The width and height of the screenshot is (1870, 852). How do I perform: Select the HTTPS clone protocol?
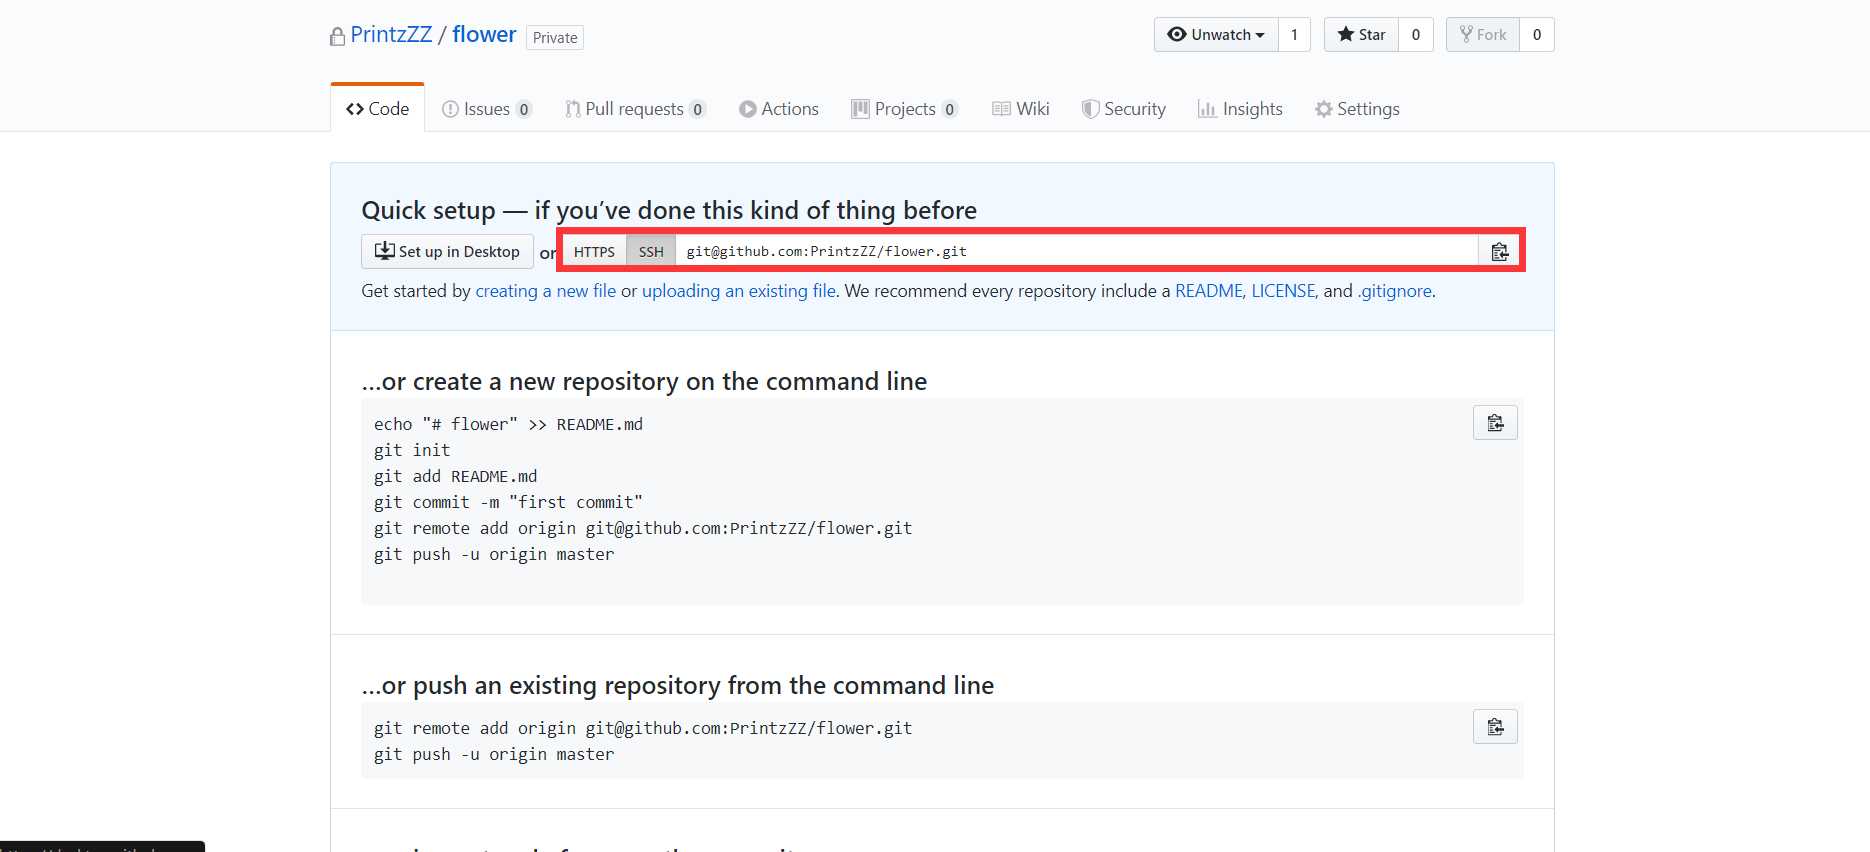[594, 251]
